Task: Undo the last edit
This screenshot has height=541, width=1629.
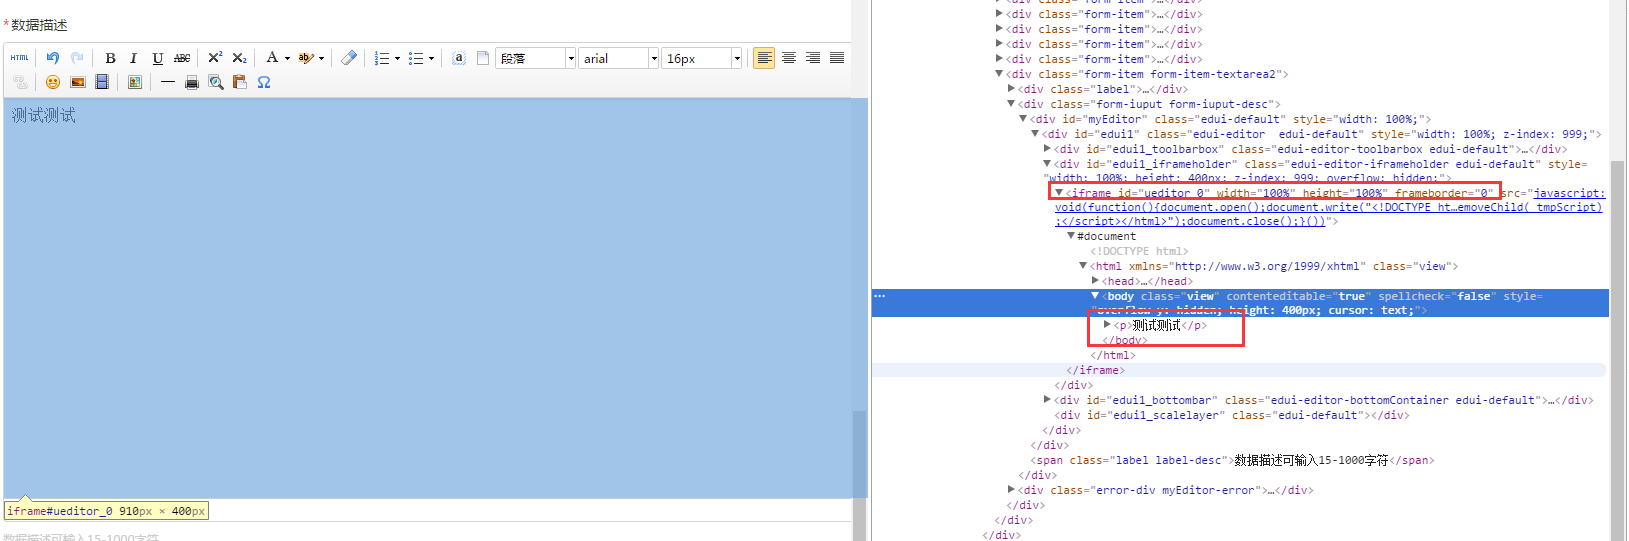Action: tap(53, 58)
